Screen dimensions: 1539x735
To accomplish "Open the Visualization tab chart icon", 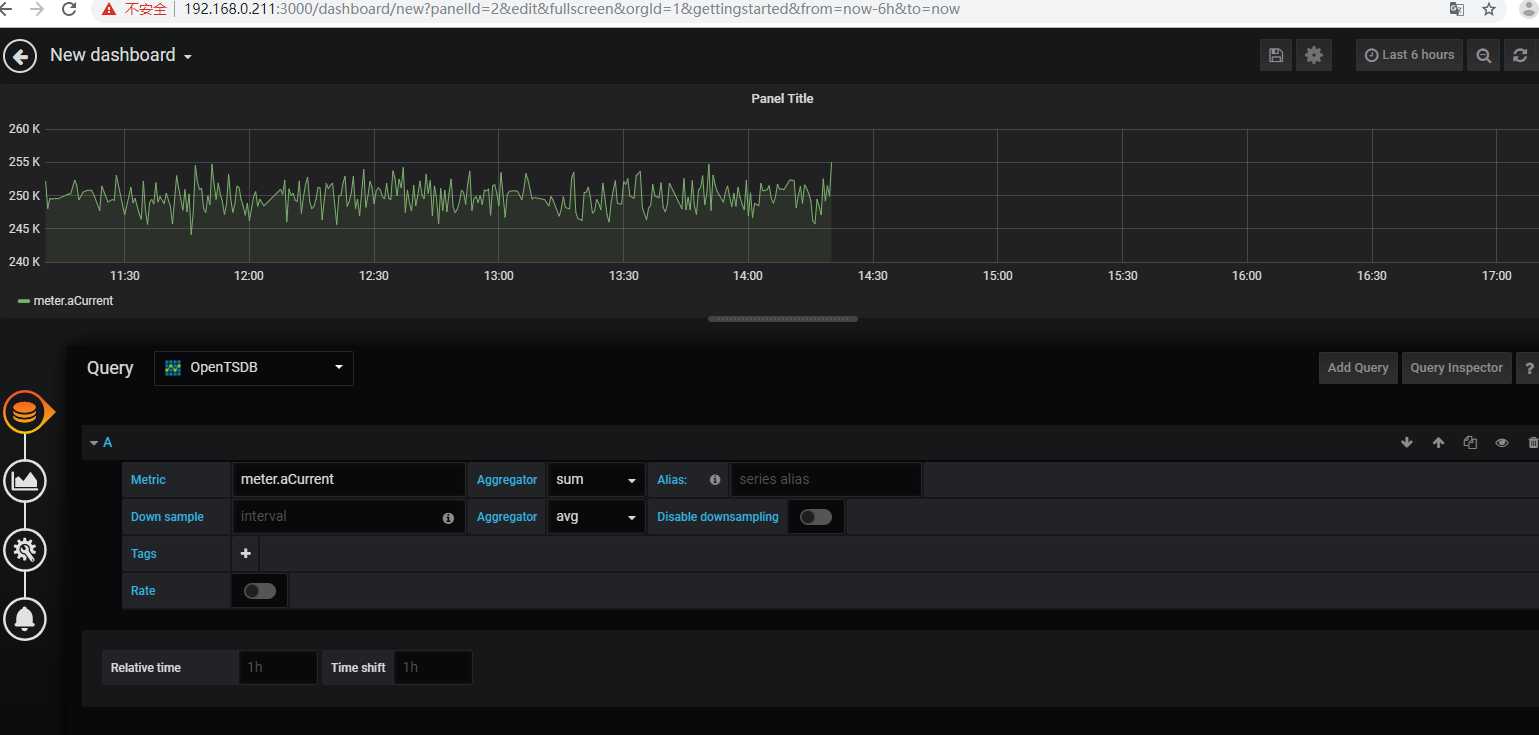I will [x=25, y=481].
